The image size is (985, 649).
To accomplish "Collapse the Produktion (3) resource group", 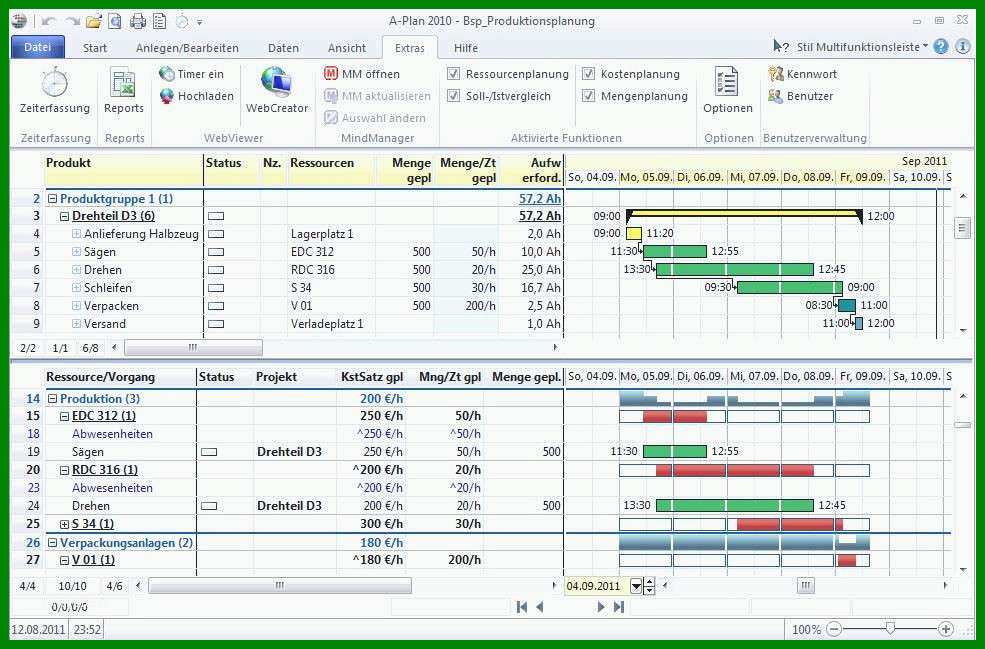I will [53, 399].
